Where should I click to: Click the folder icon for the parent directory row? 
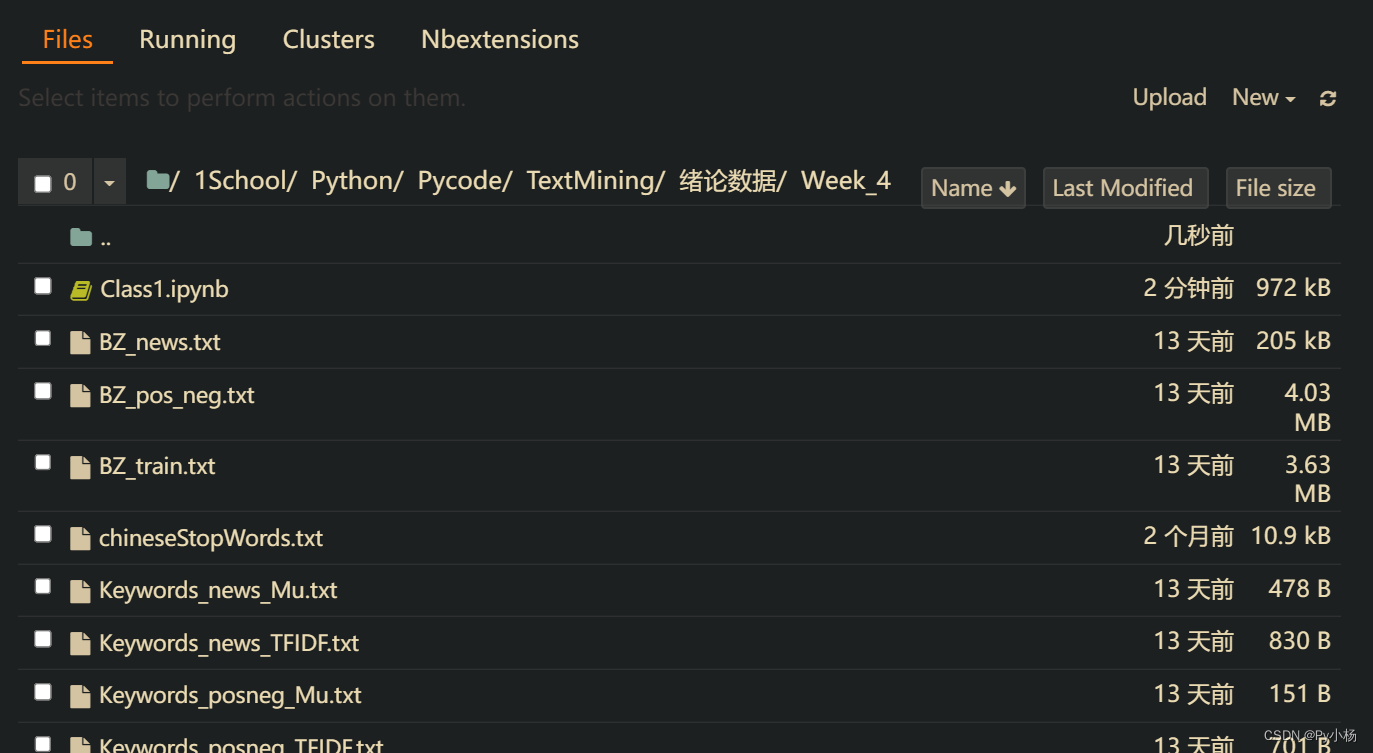(x=80, y=236)
